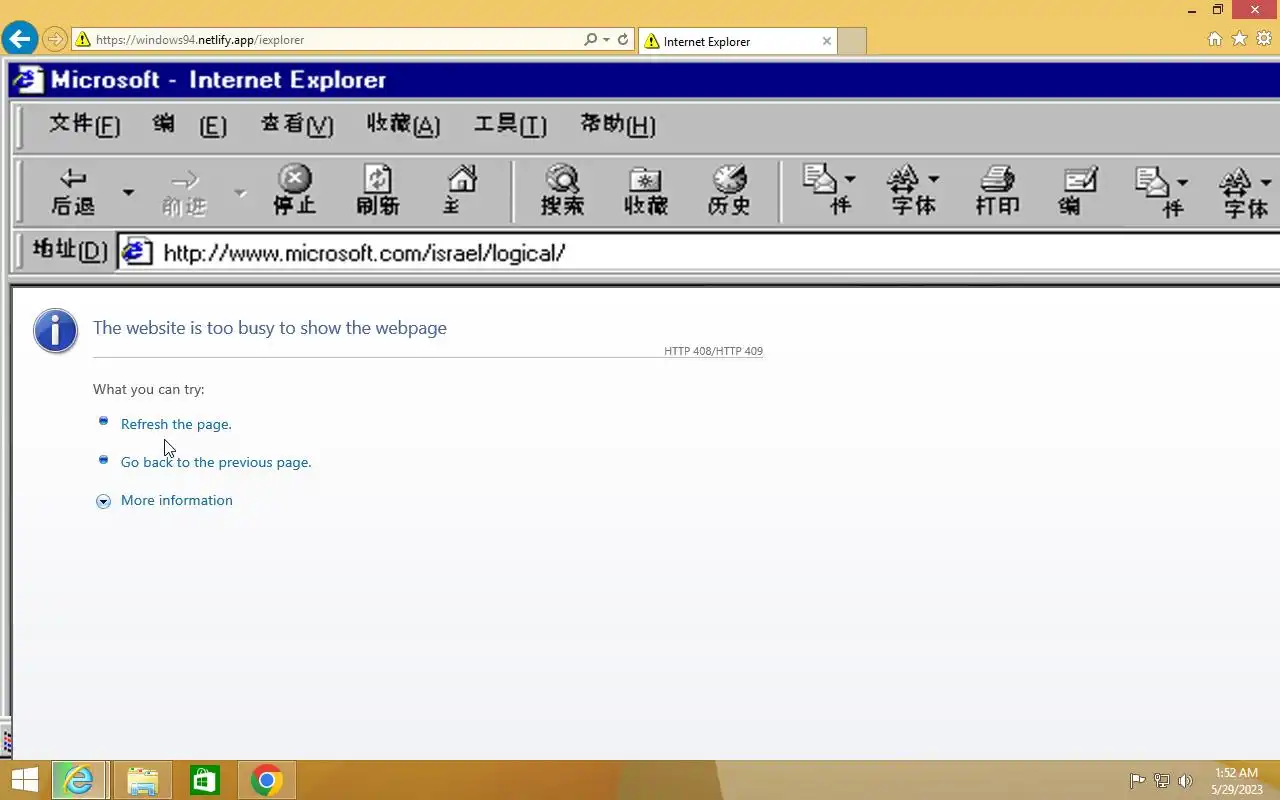This screenshot has height=800, width=1280.
Task: Open a new blank tab button
Action: pyautogui.click(x=852, y=41)
